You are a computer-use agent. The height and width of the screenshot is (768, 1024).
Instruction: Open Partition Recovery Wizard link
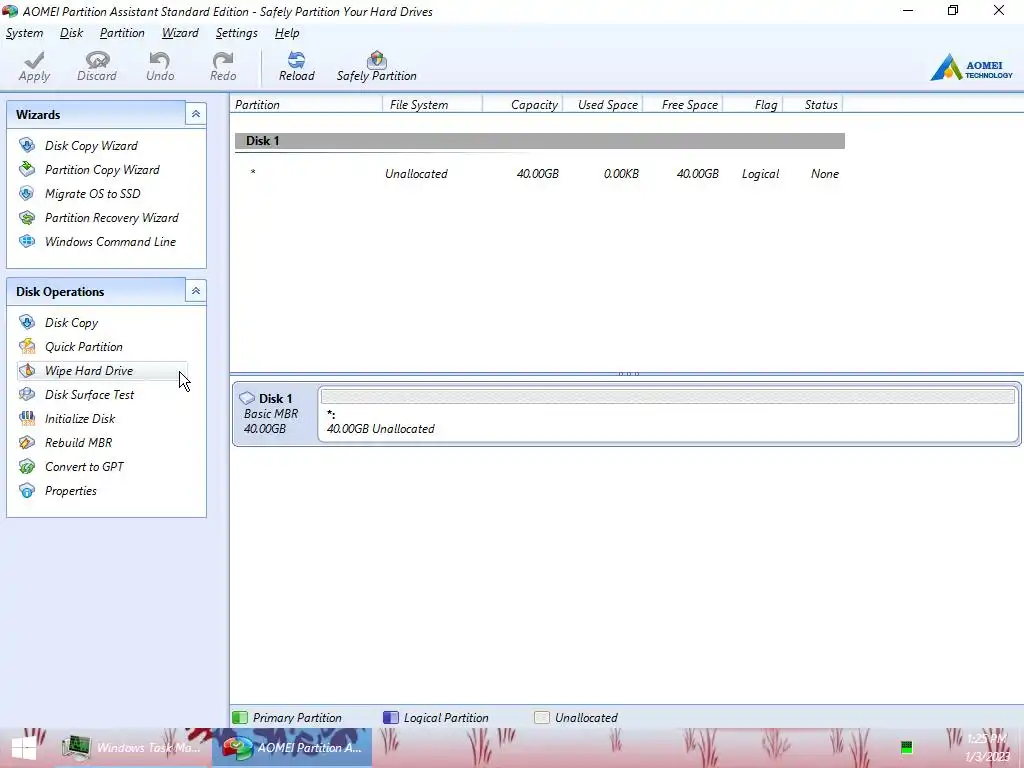112,218
